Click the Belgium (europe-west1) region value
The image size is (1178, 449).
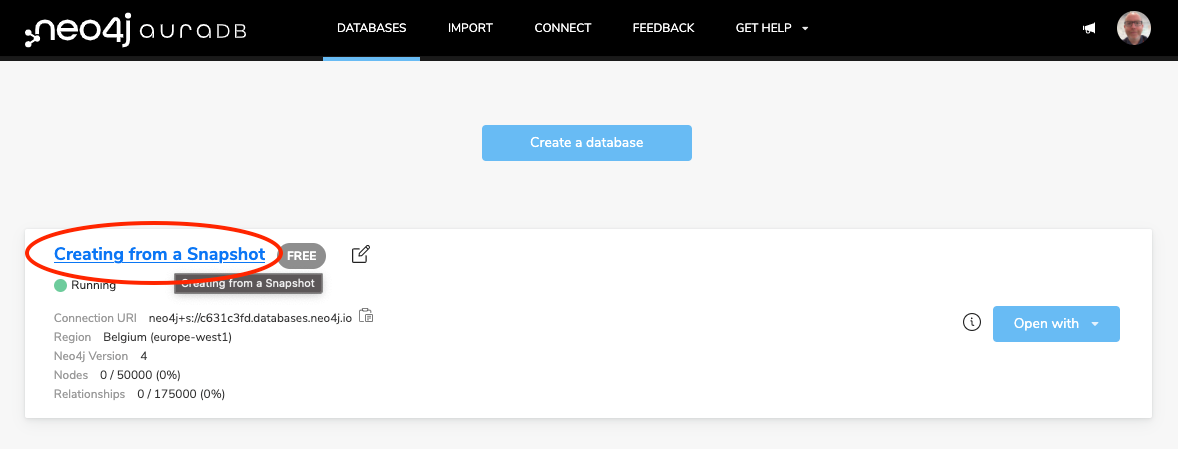click(x=168, y=337)
